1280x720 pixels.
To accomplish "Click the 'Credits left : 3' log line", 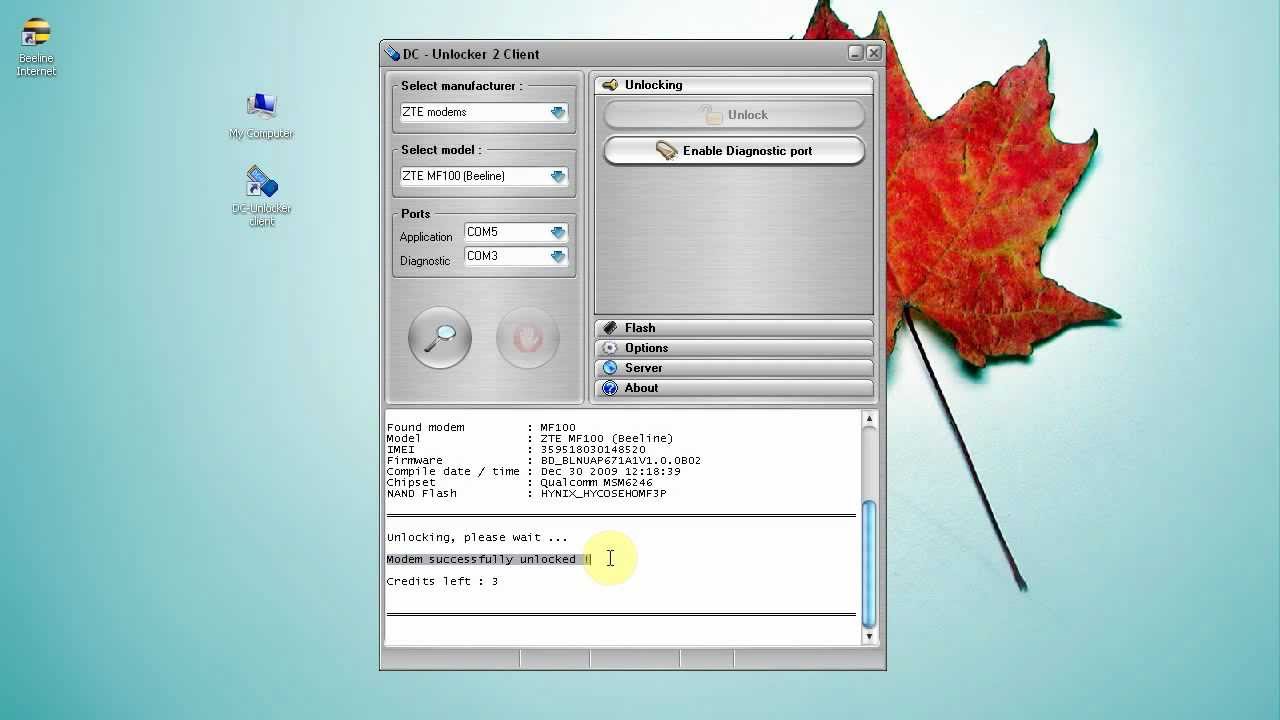I will click(442, 581).
